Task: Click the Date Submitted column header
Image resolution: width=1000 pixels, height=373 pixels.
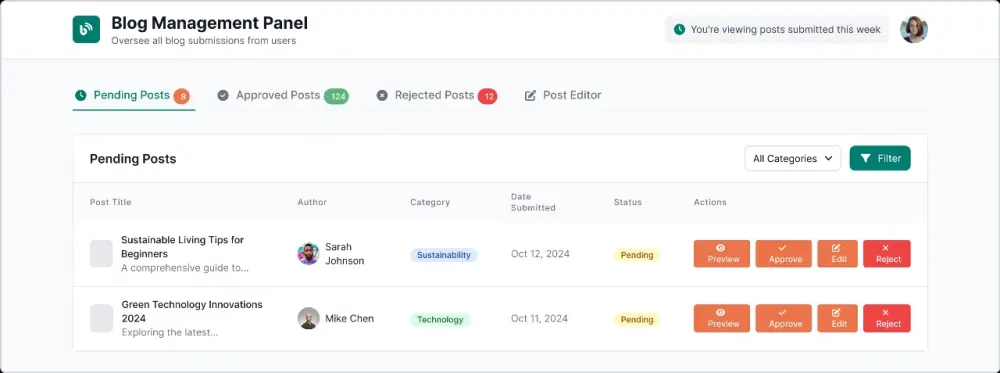Action: point(533,202)
